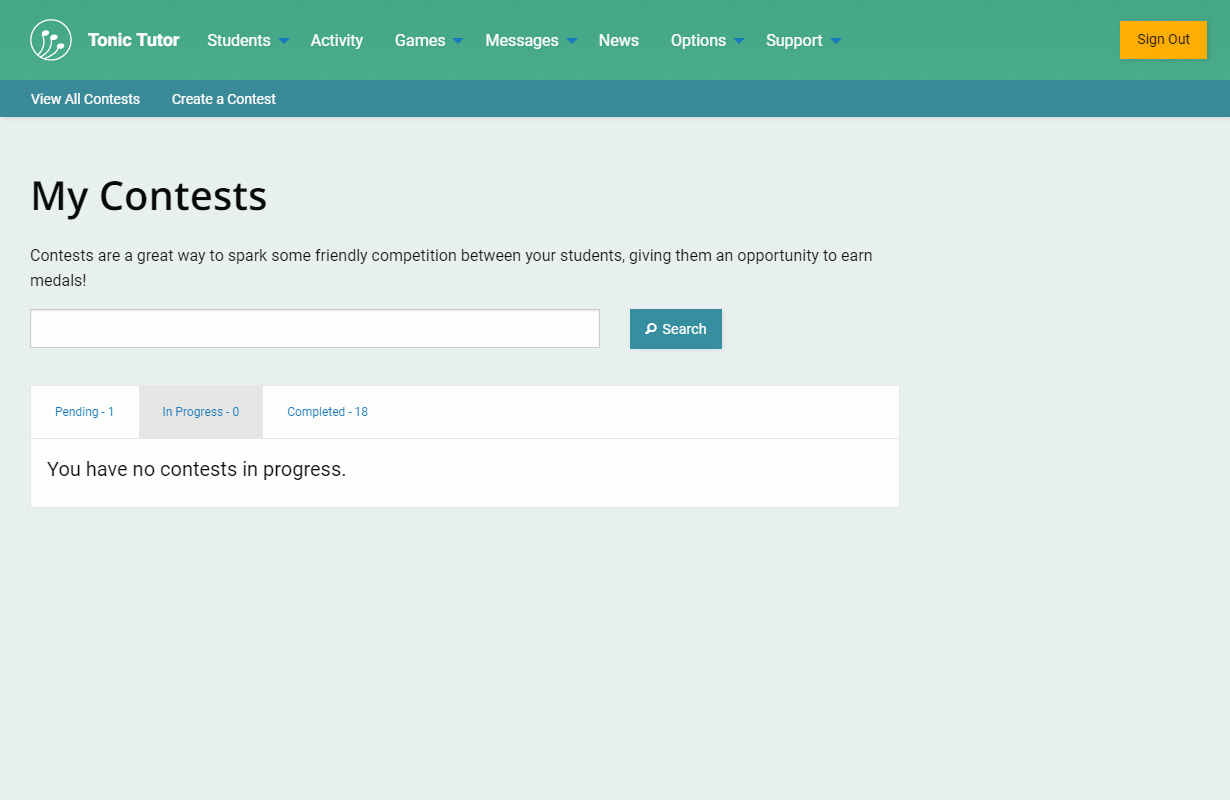Select the In Progress - 0 tab
1230x800 pixels.
tap(201, 412)
